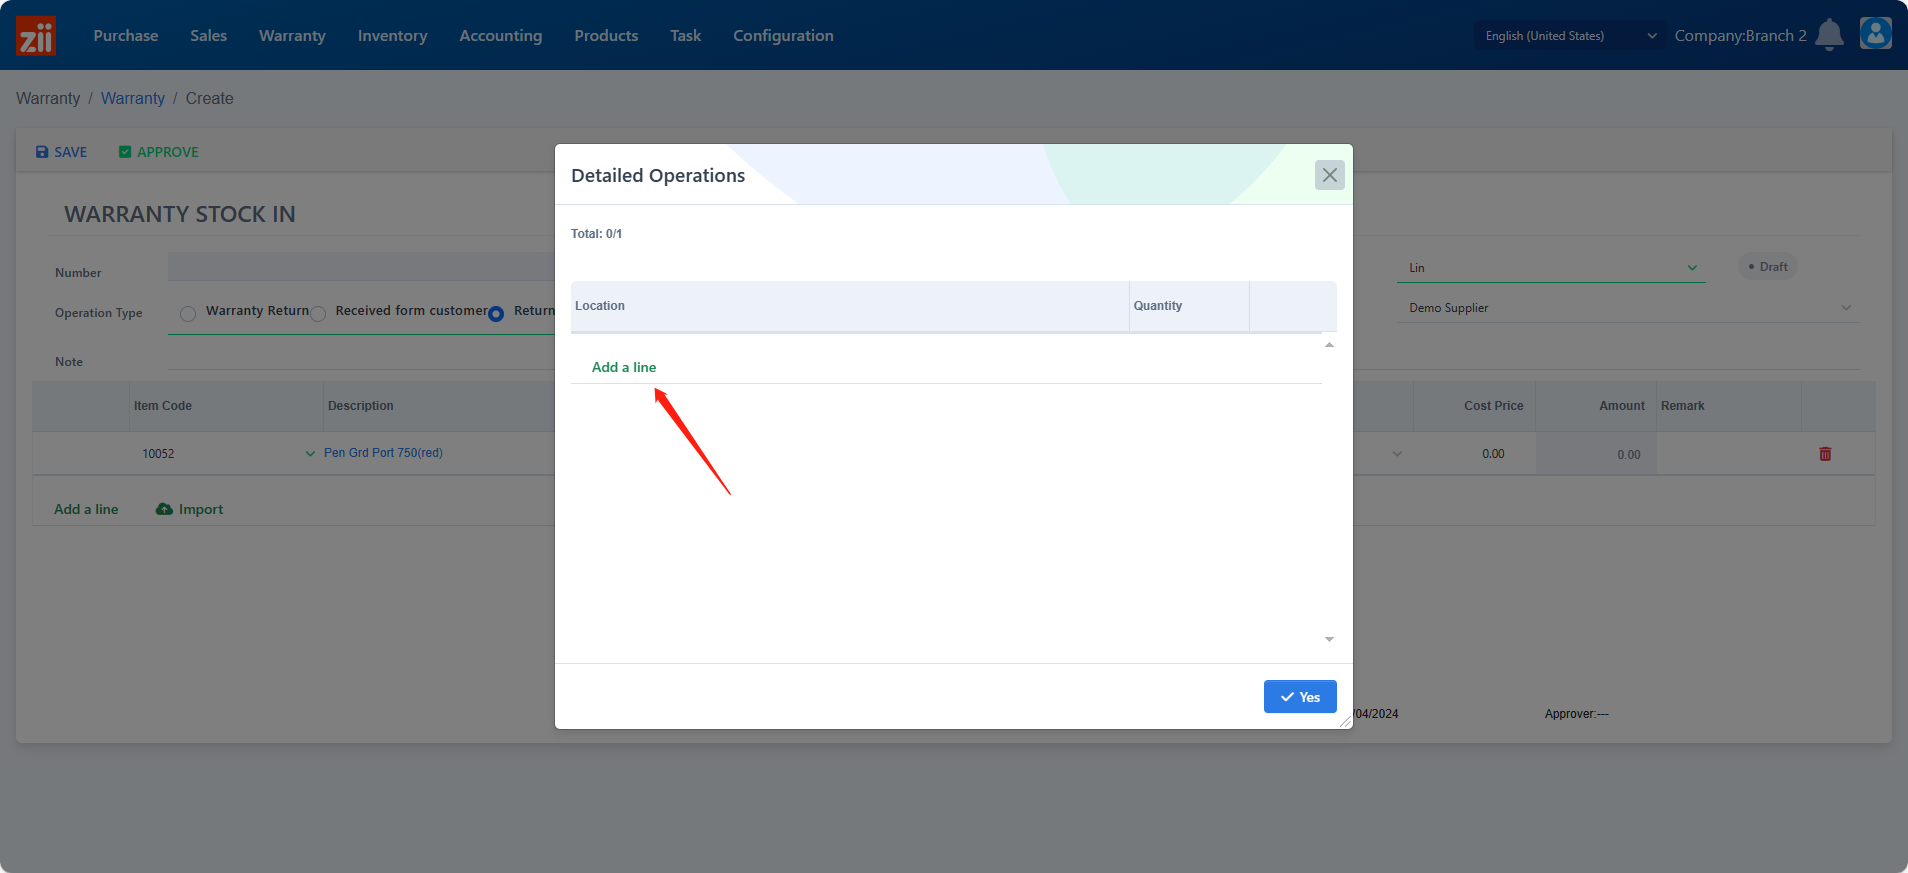Image resolution: width=1908 pixels, height=873 pixels.
Task: Click Add a line under the item table
Action: click(86, 509)
